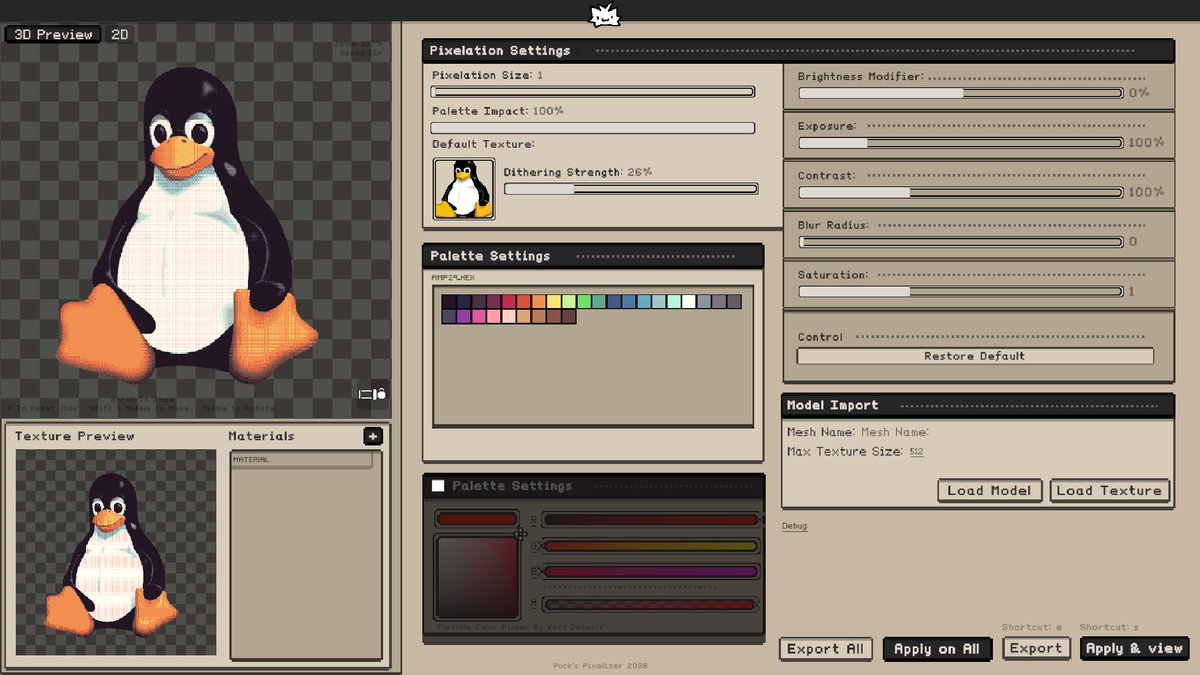This screenshot has width=1200, height=675.
Task: Click Load Texture
Action: tap(1109, 490)
